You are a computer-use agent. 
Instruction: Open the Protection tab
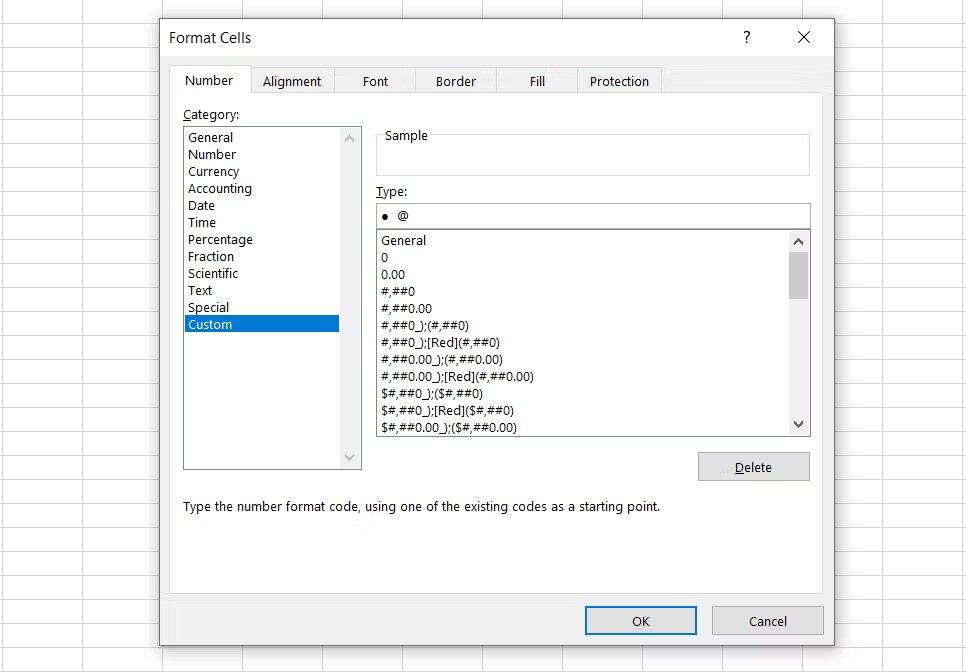619,81
